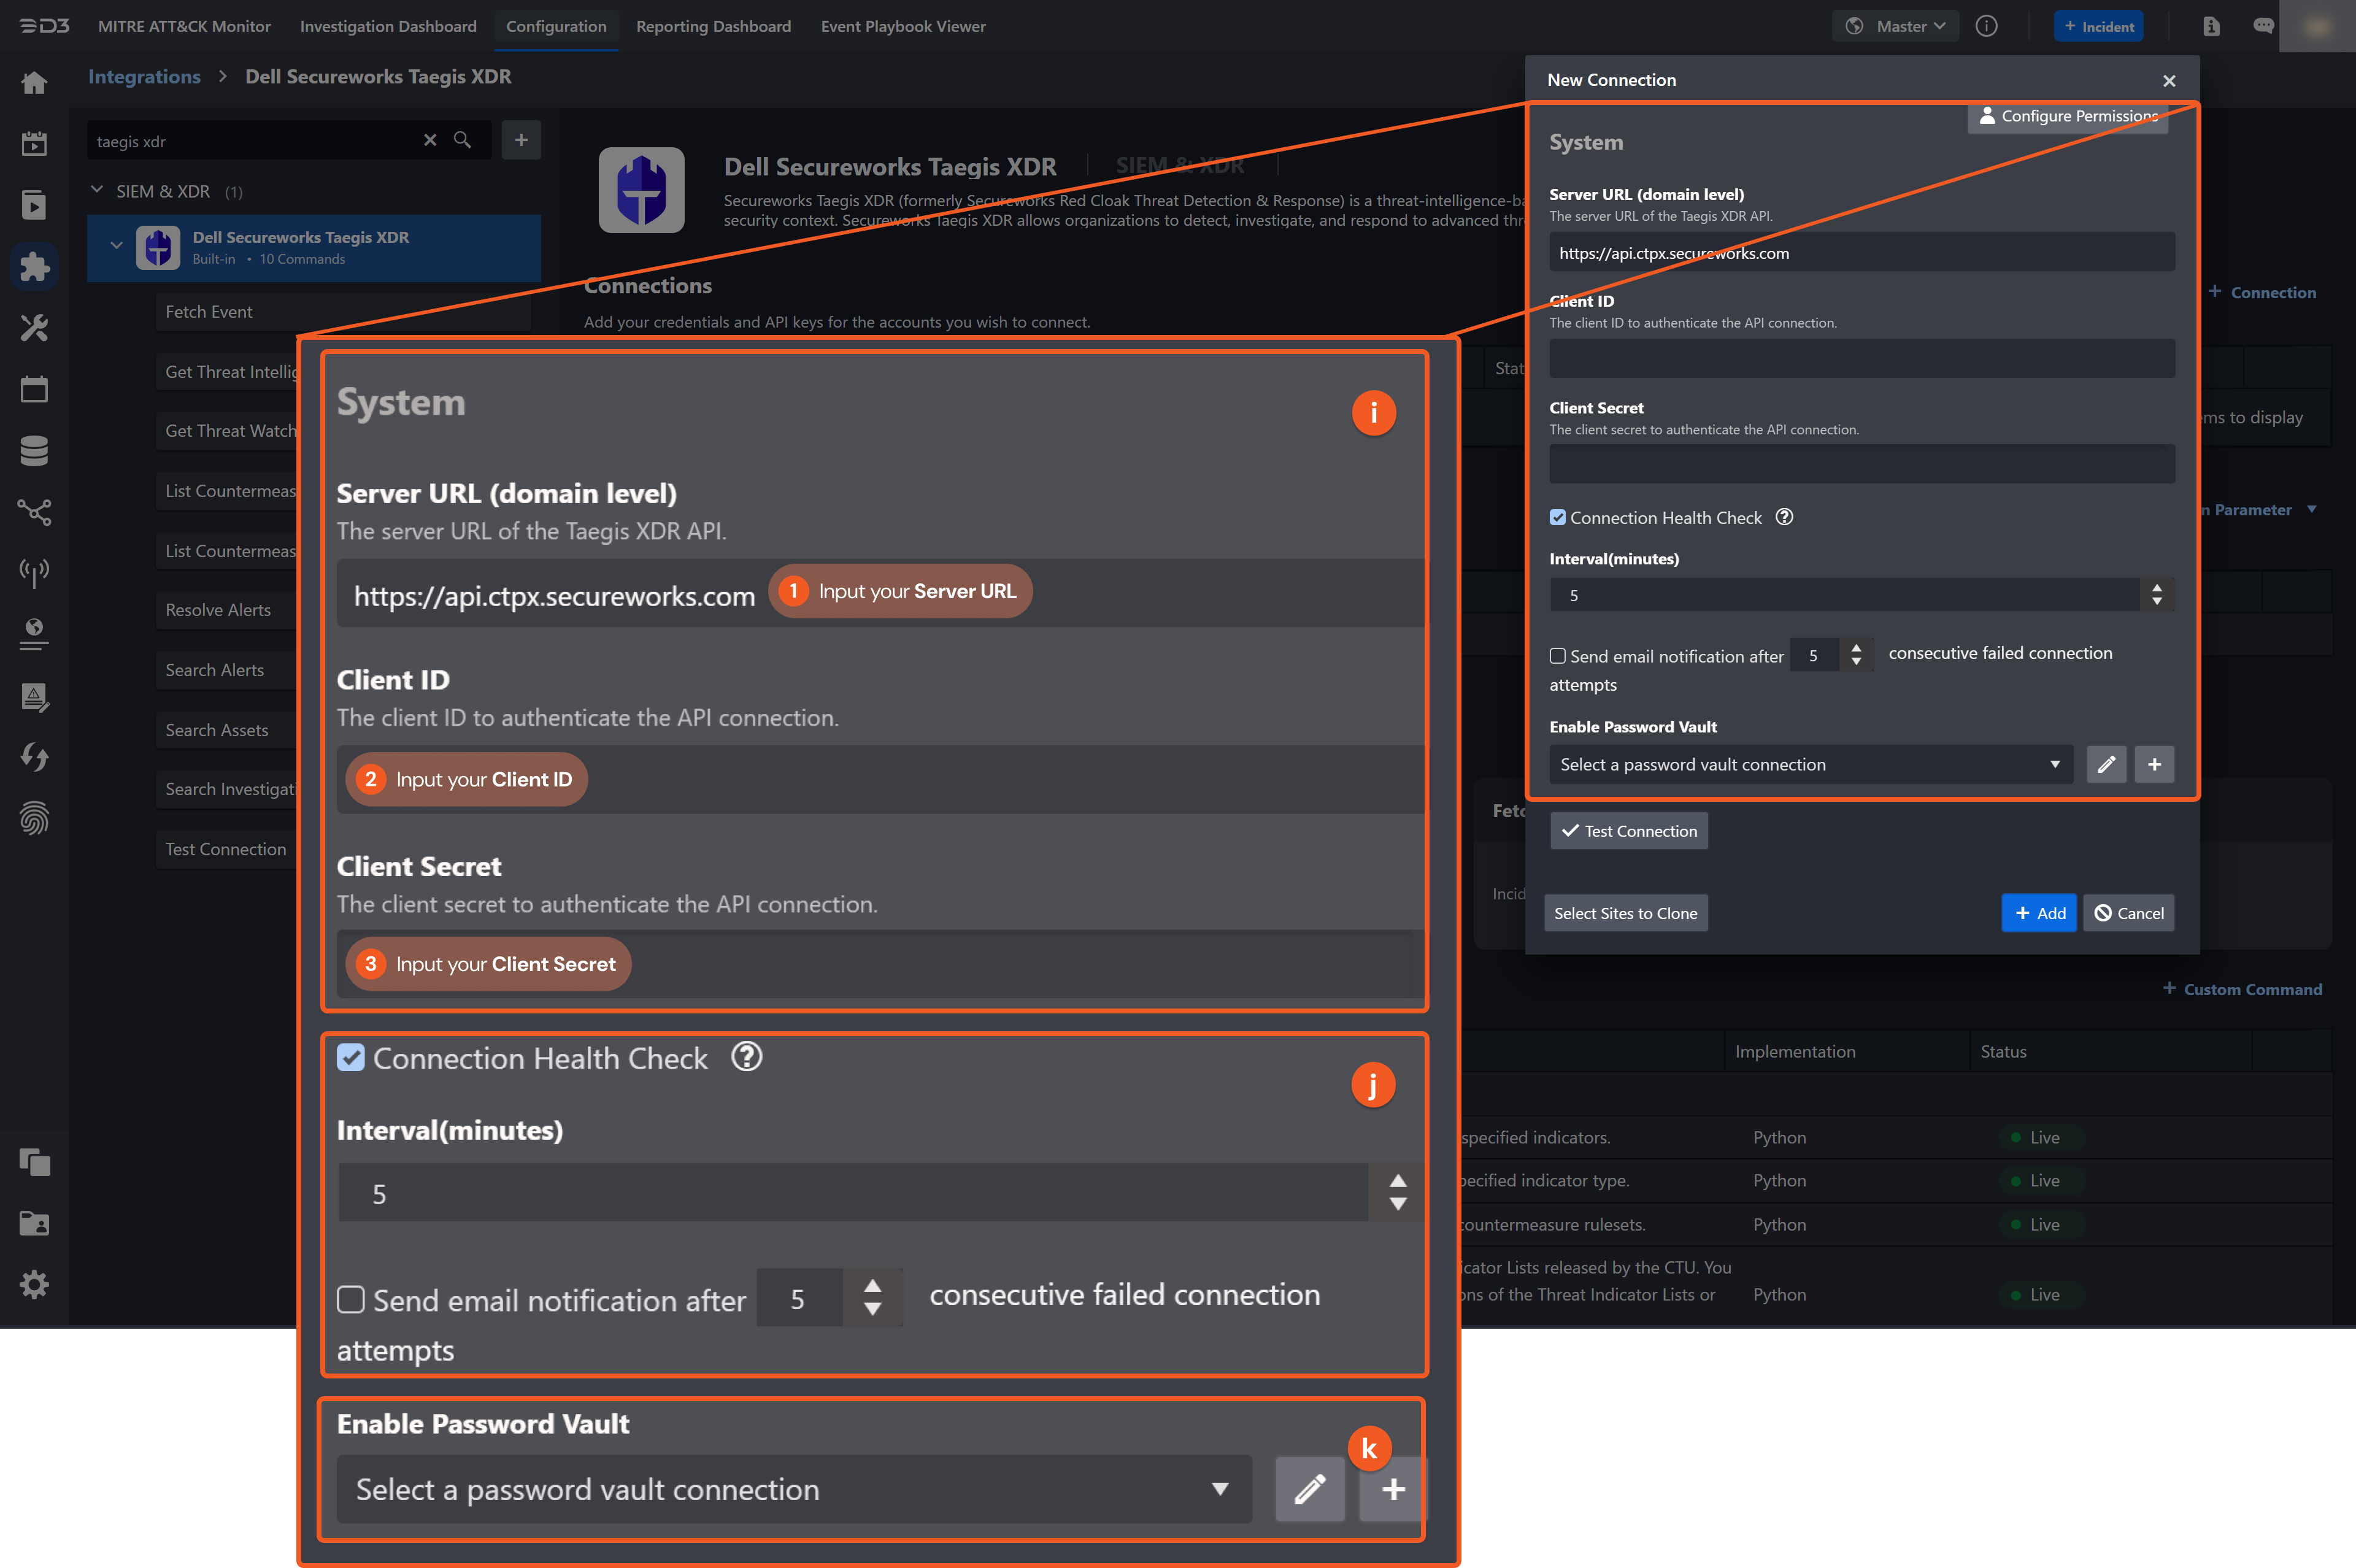Screen dimensions: 2356x1568
Task: Switch to the Reporting Dashboard tab
Action: click(x=713, y=26)
